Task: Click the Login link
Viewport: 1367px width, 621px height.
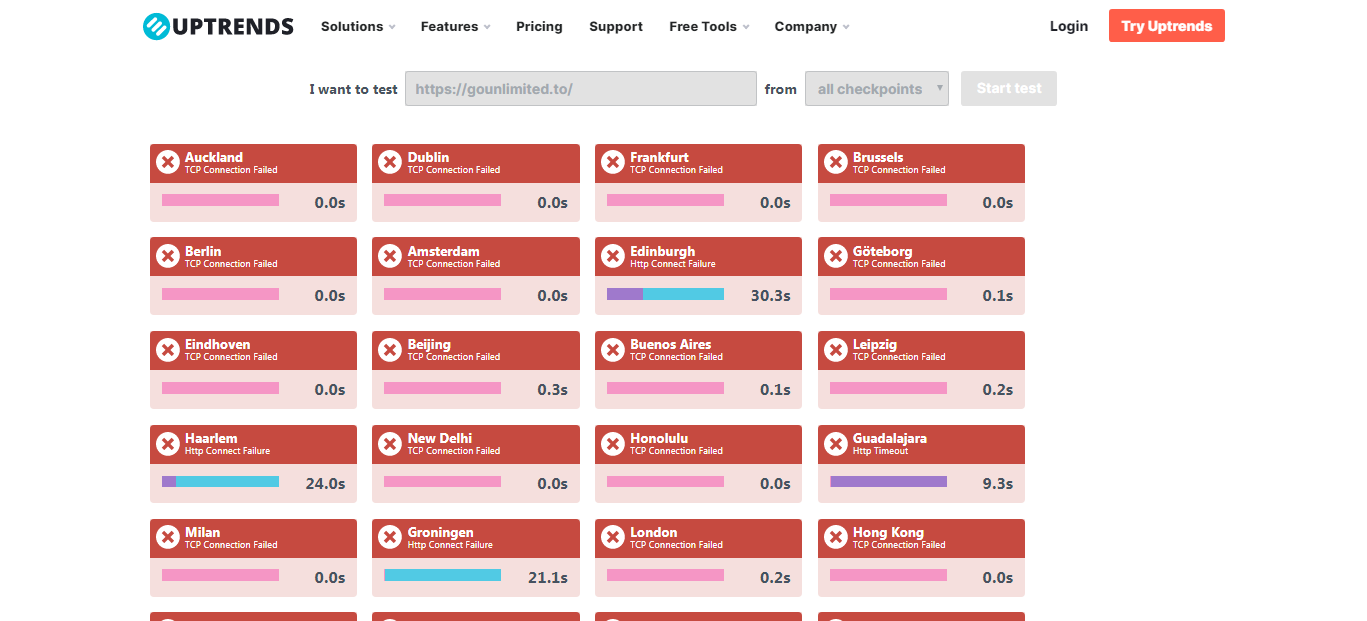Action: pos(1069,26)
